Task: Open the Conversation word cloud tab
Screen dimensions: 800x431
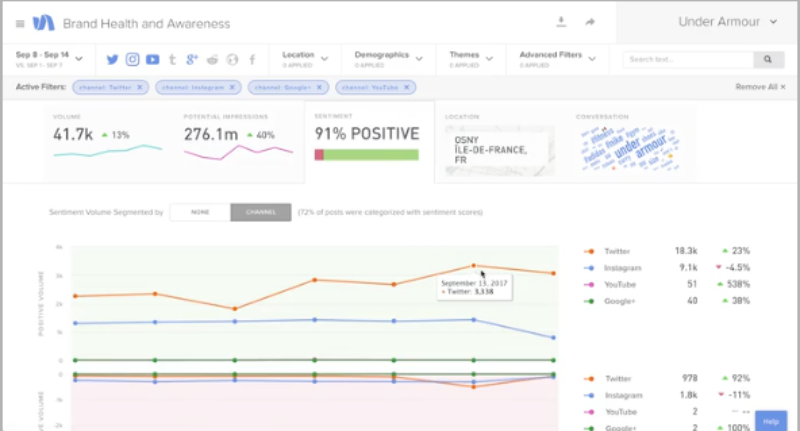Action: point(631,142)
